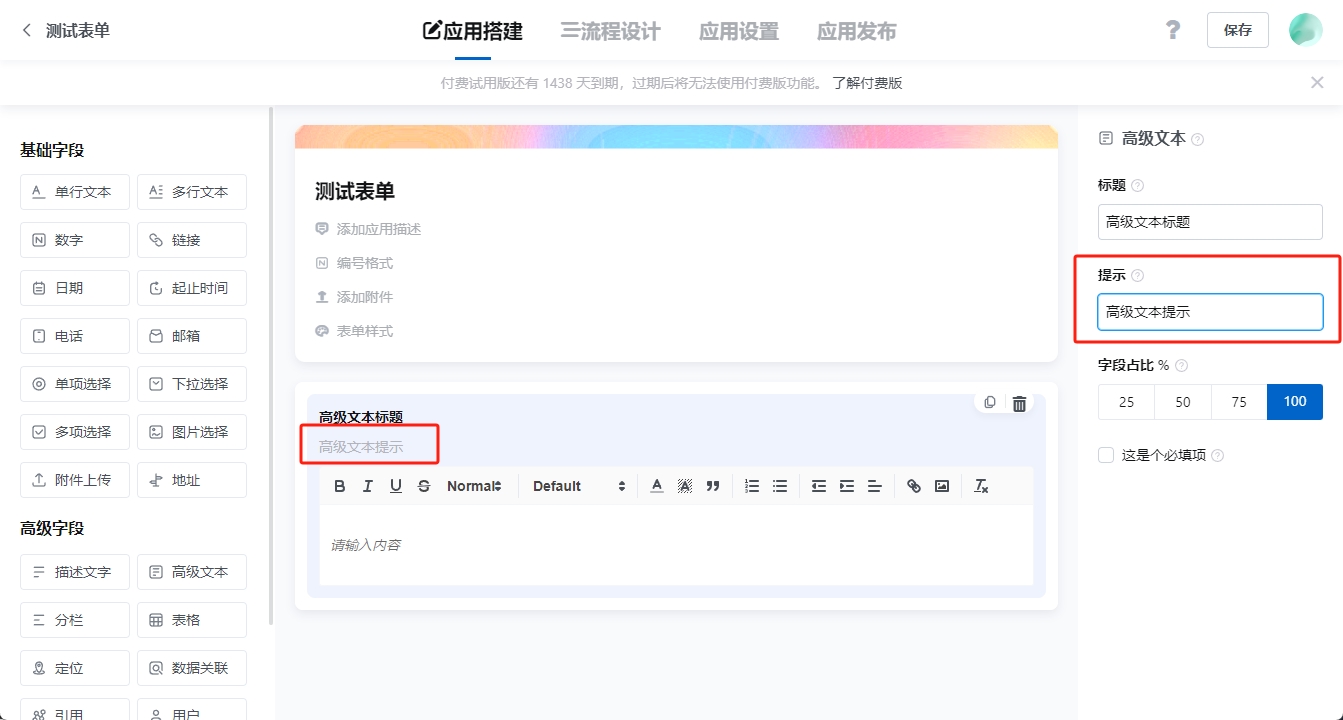Click the 高级文本提示 hint input field
1343x720 pixels.
[1209, 311]
